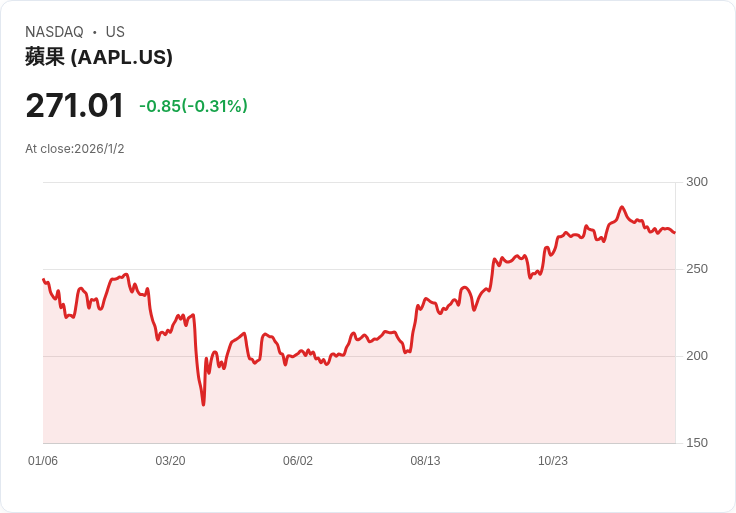
Task: Select the 01/06 date on x-axis
Action: 43,461
